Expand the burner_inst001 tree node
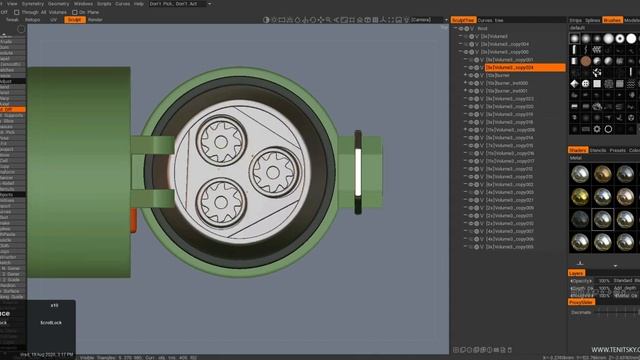 point(465,91)
